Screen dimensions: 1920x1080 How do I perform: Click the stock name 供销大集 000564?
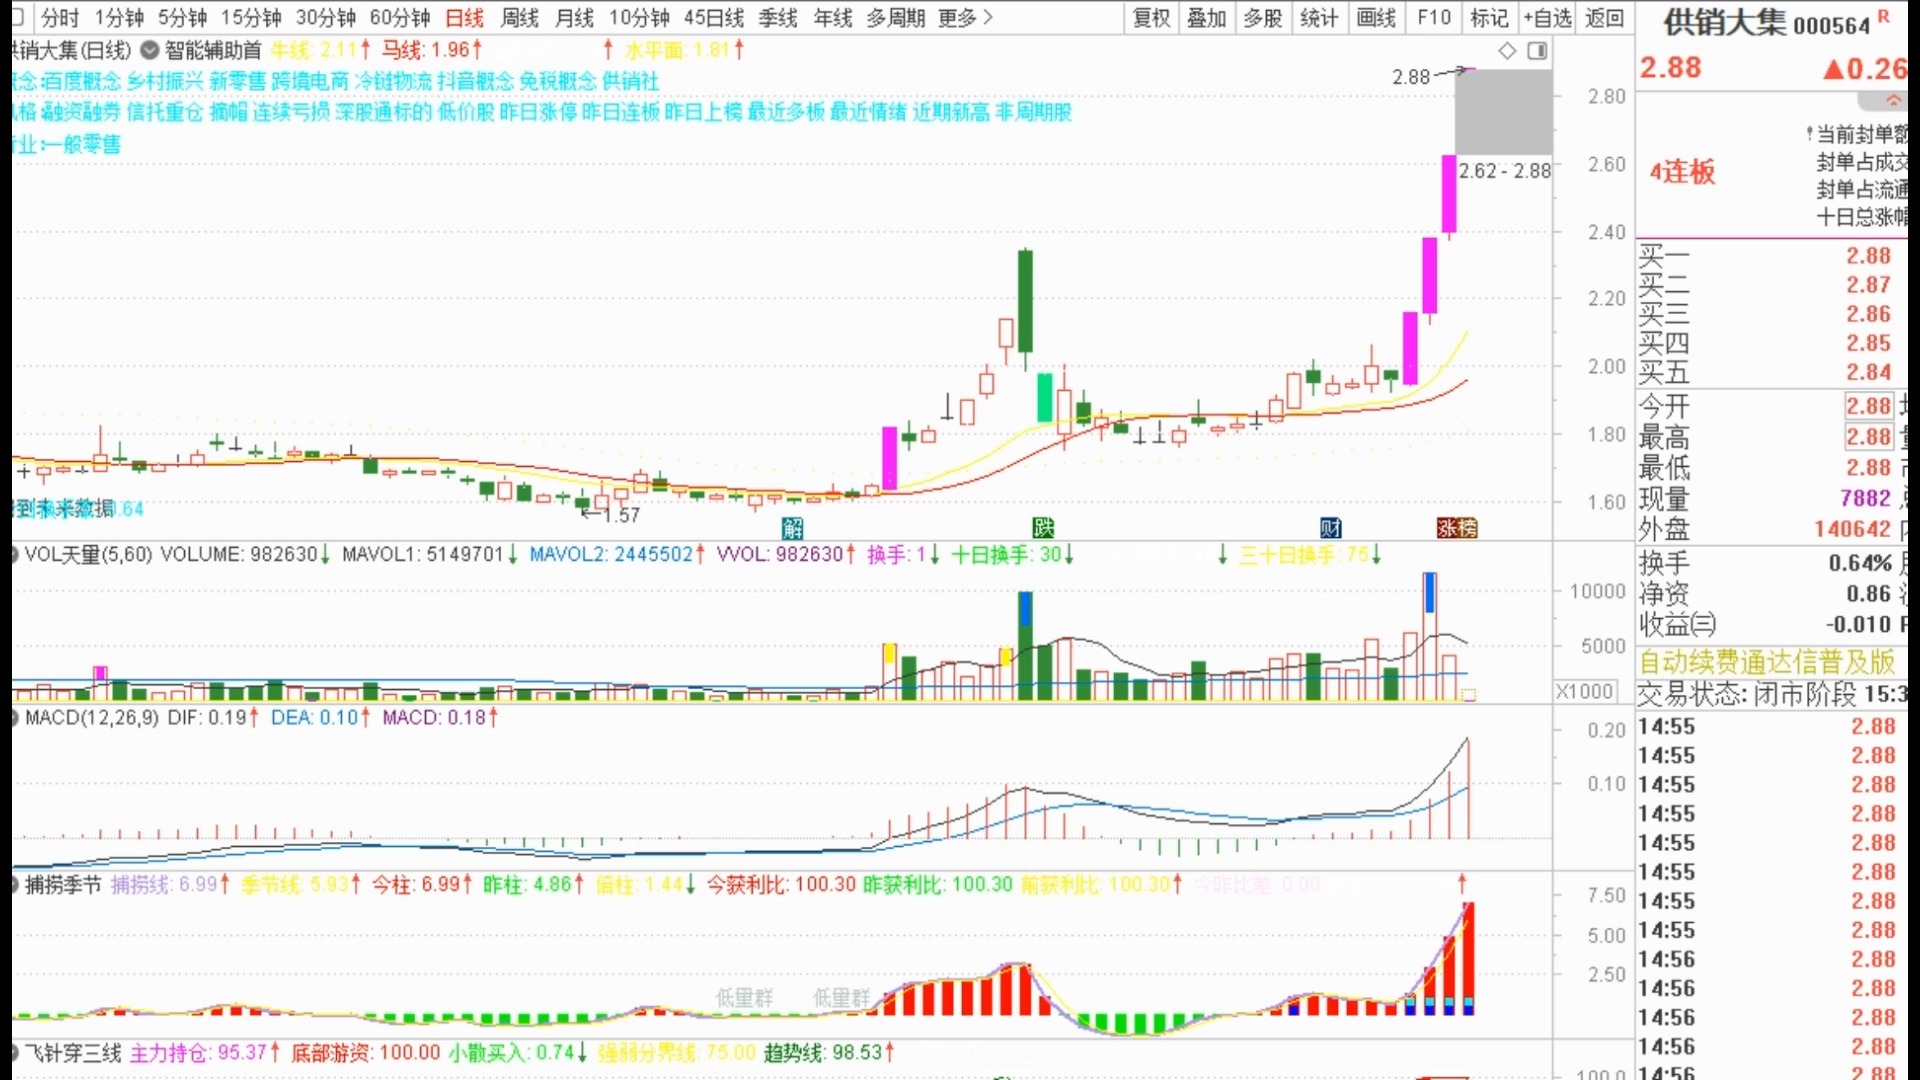click(x=1766, y=23)
